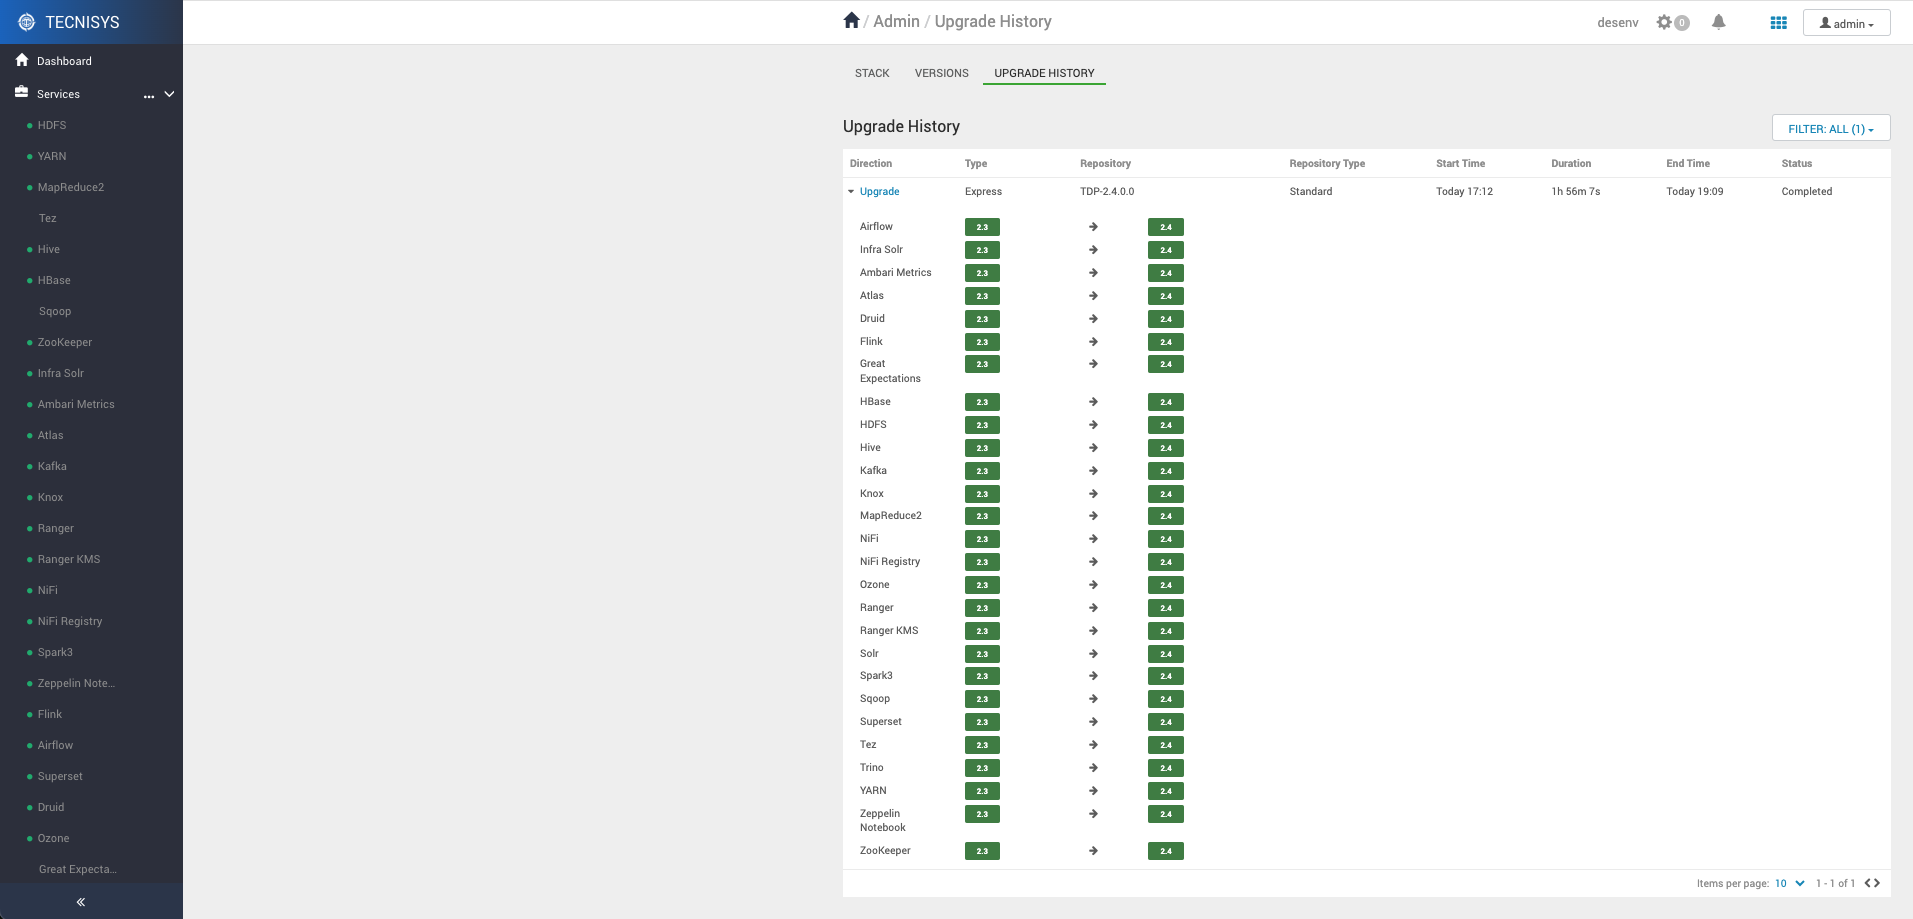Image resolution: width=1913 pixels, height=919 pixels.
Task: Switch to the Versions tab
Action: 941,73
